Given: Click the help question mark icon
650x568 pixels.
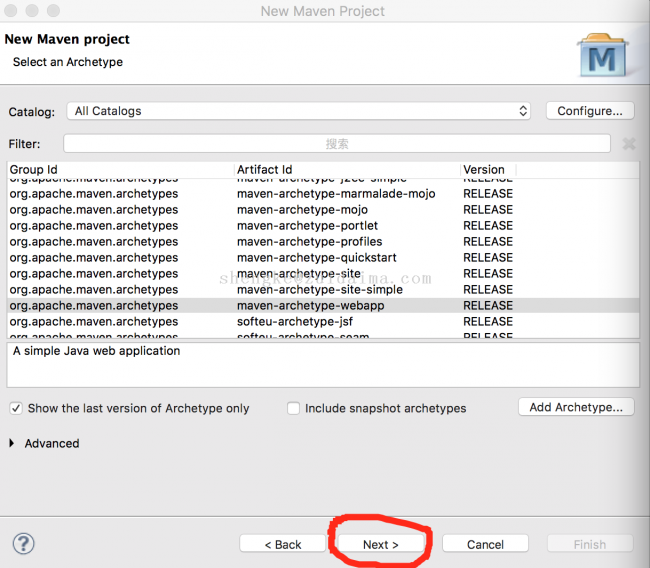Looking at the screenshot, I should point(23,543).
